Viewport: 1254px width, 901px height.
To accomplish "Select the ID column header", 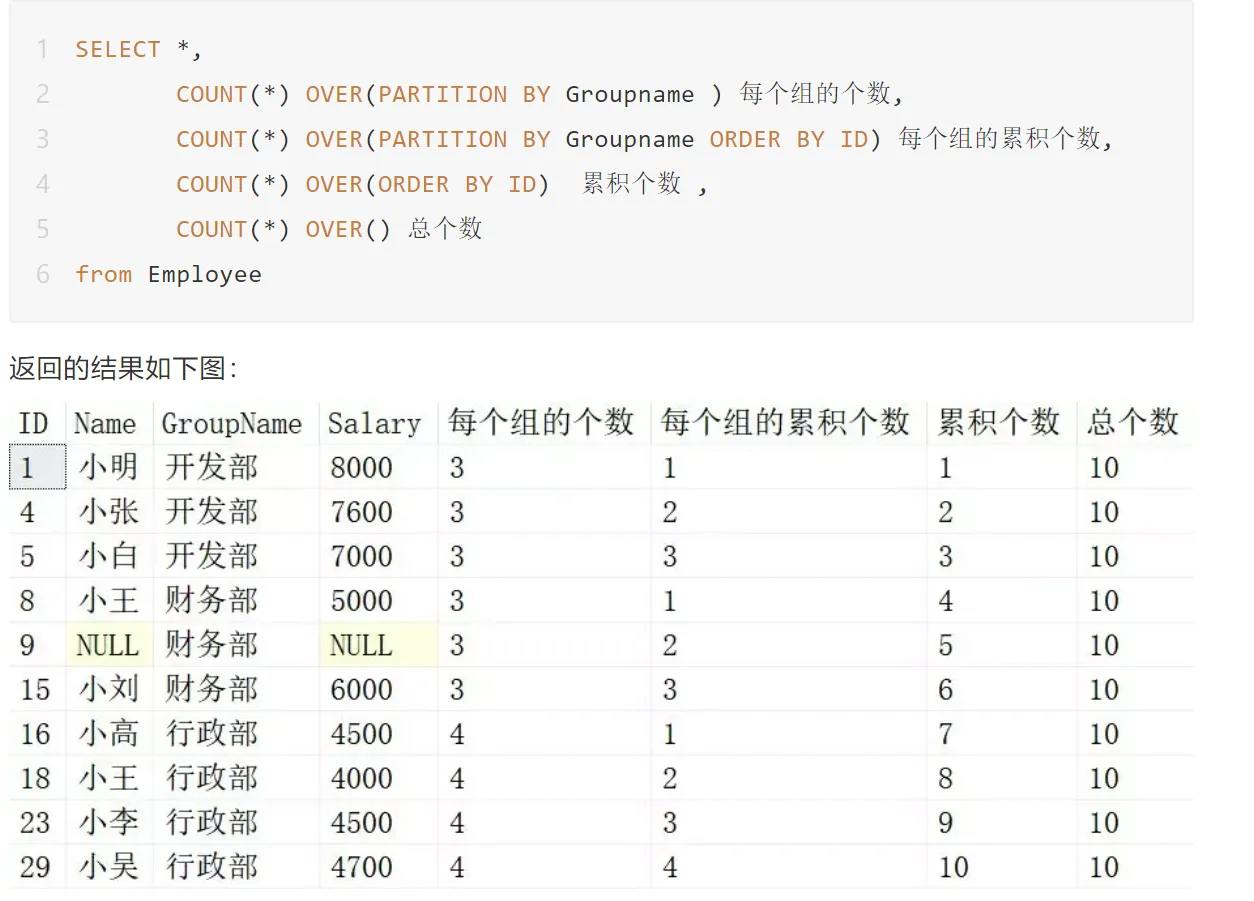I will pyautogui.click(x=33, y=423).
